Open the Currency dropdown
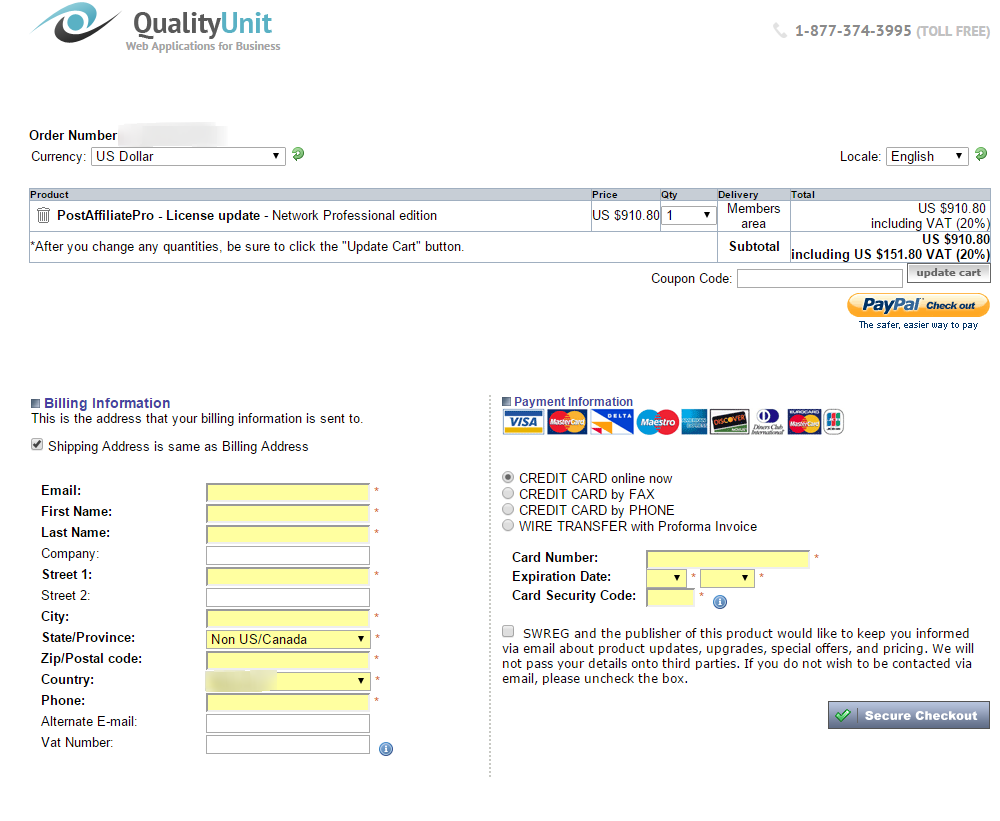Screen dimensions: 1000x821 (x=188, y=156)
